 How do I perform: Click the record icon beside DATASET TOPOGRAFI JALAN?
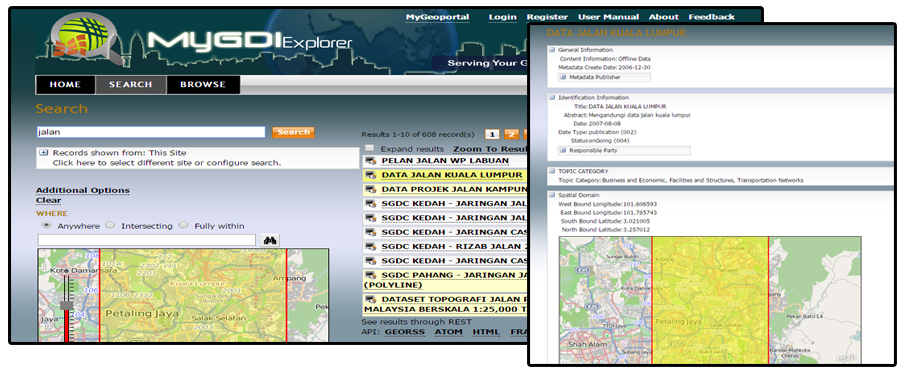[x=371, y=299]
